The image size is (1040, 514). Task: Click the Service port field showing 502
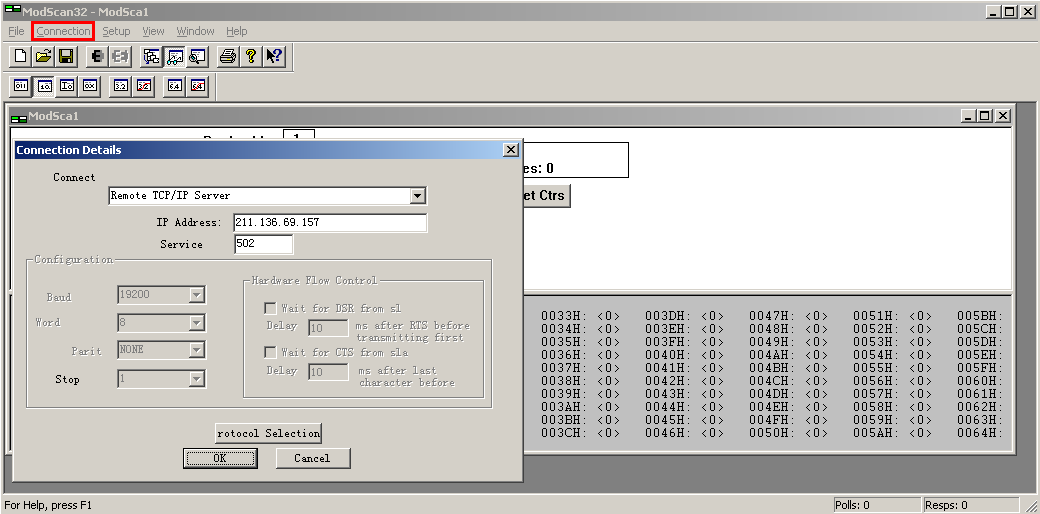point(263,243)
